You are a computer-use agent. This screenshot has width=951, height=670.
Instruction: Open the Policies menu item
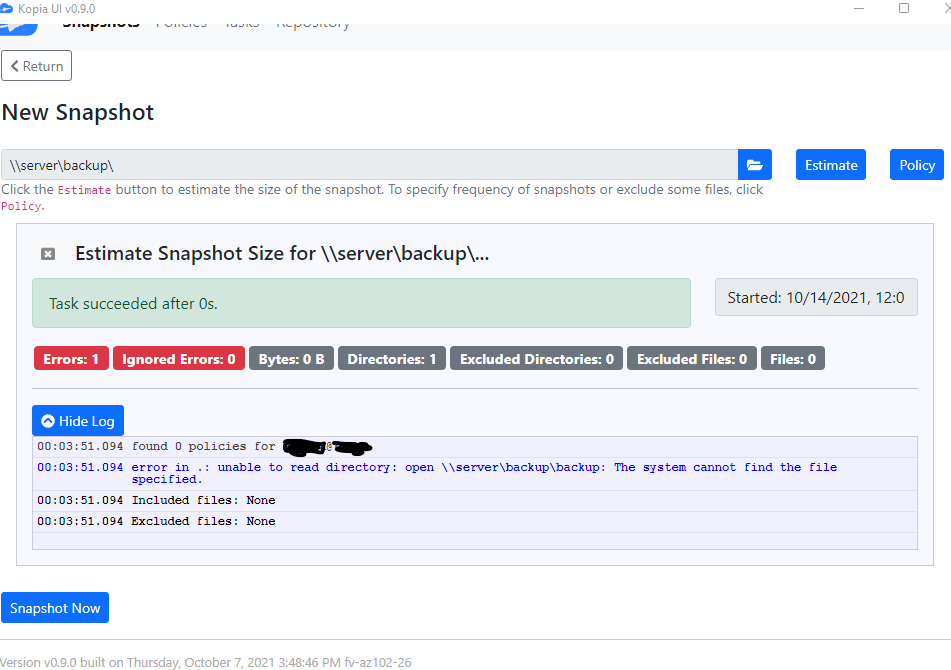181,21
